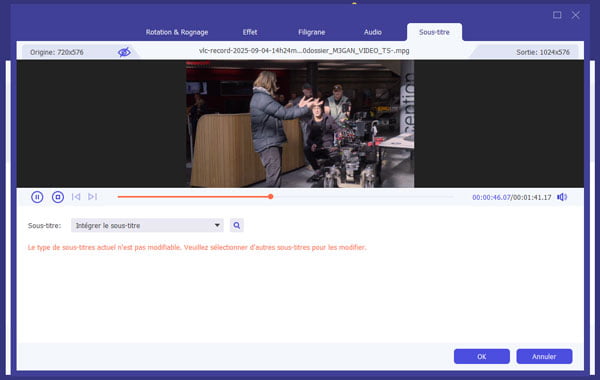600x380 pixels.
Task: Click the 00:00:46.07 current time
Action: (x=491, y=197)
